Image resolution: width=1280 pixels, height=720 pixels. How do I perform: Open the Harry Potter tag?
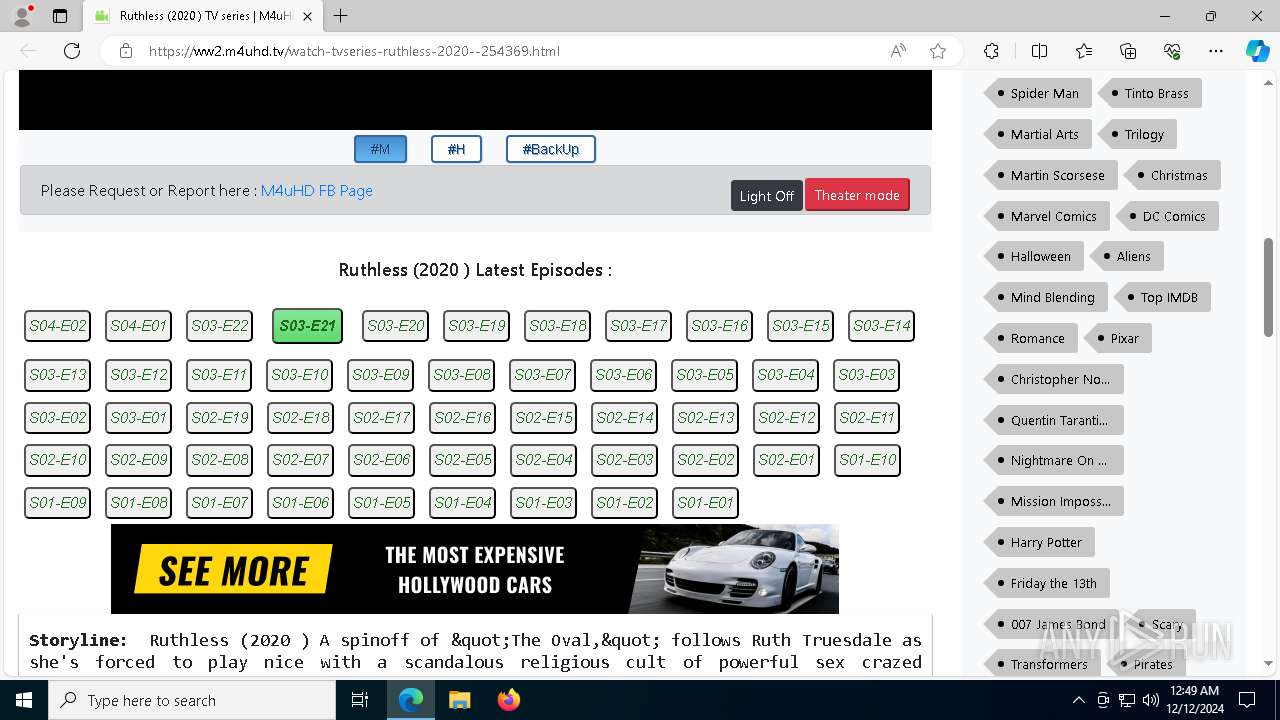[x=1039, y=542]
